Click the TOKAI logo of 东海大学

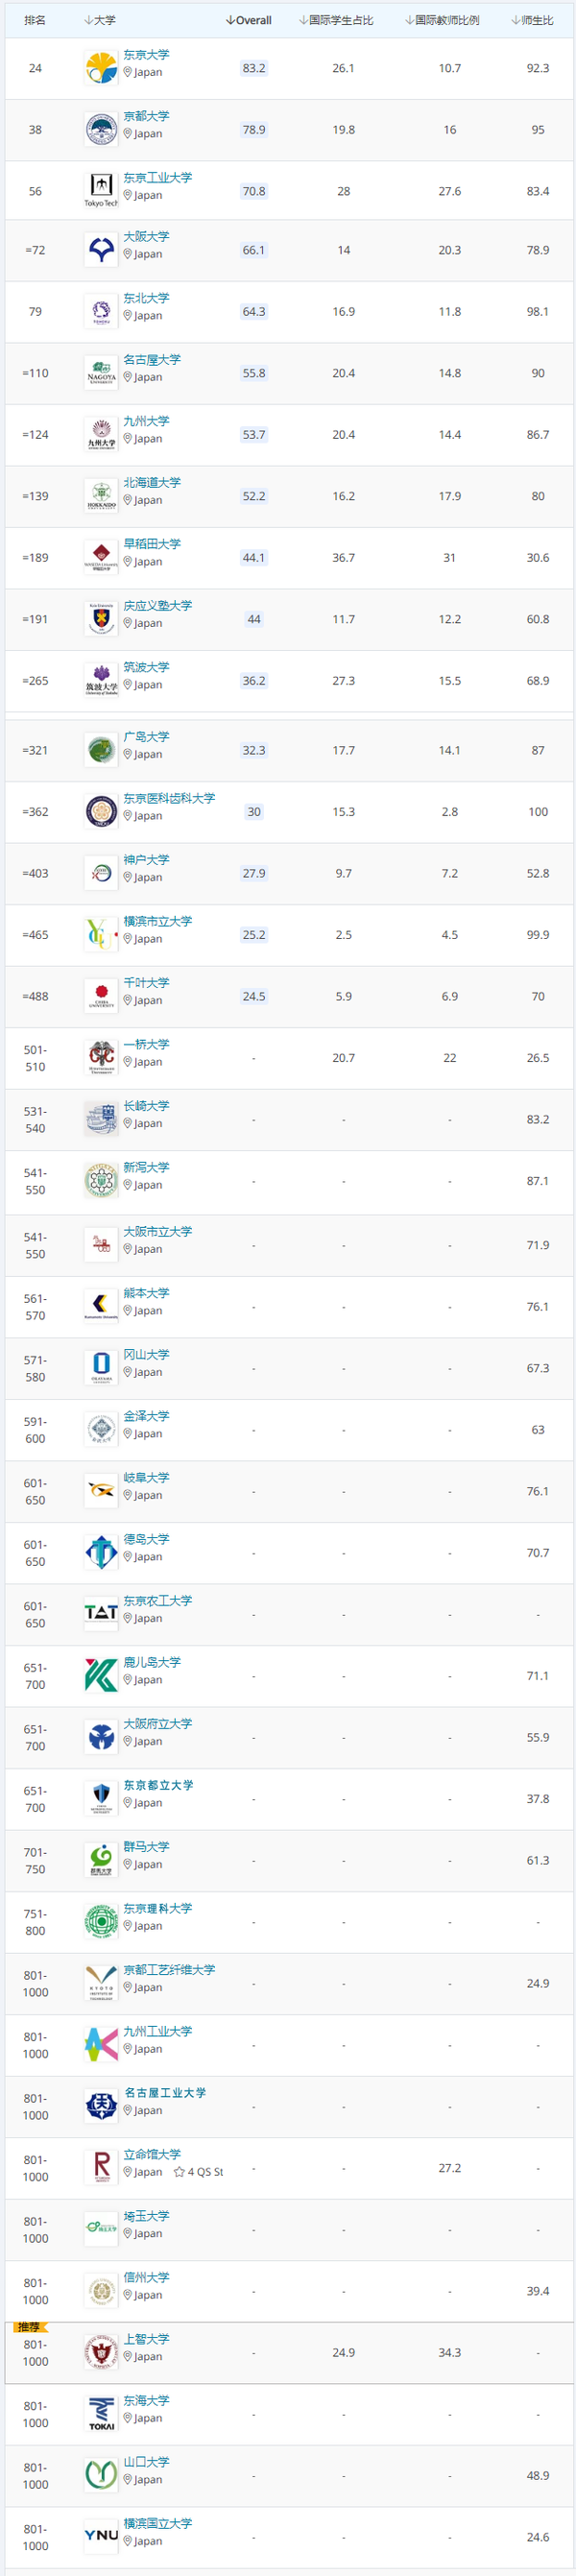tap(101, 2412)
